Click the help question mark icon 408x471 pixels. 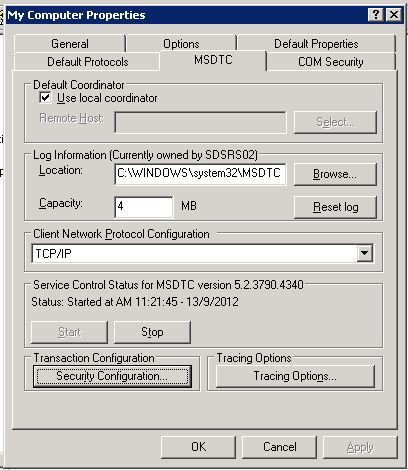[x=376, y=15]
